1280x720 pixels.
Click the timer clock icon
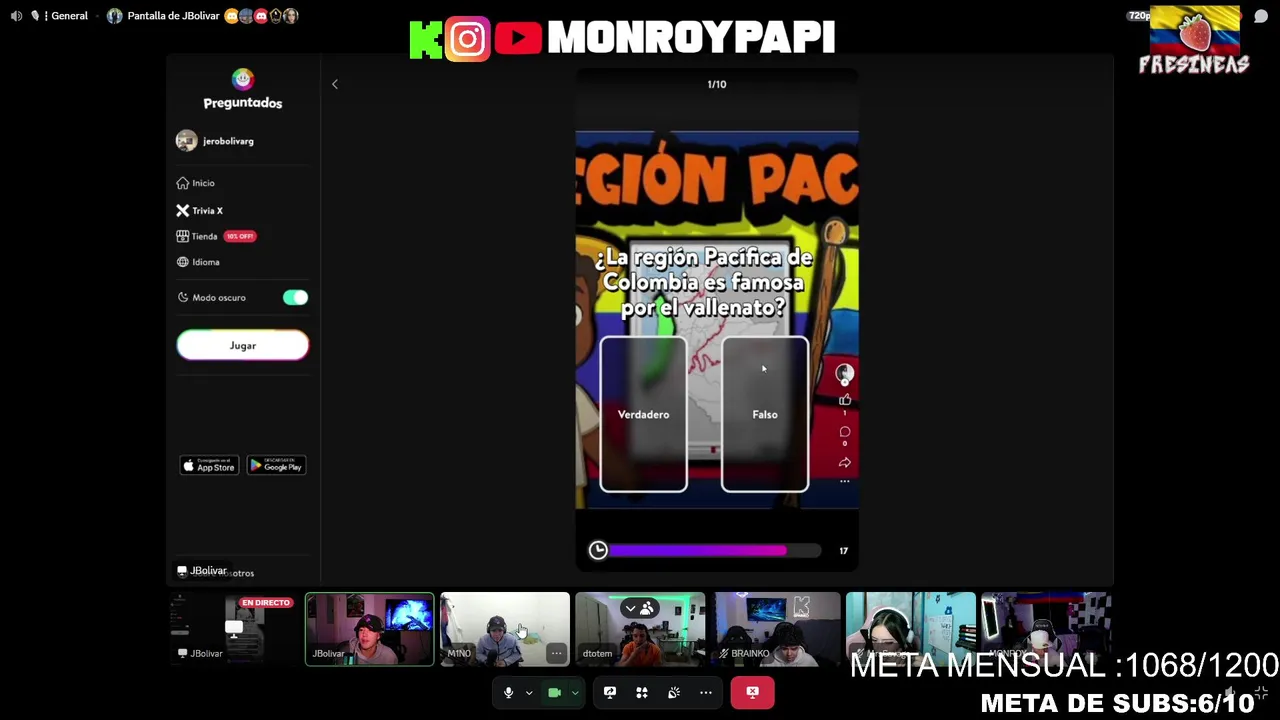point(598,550)
